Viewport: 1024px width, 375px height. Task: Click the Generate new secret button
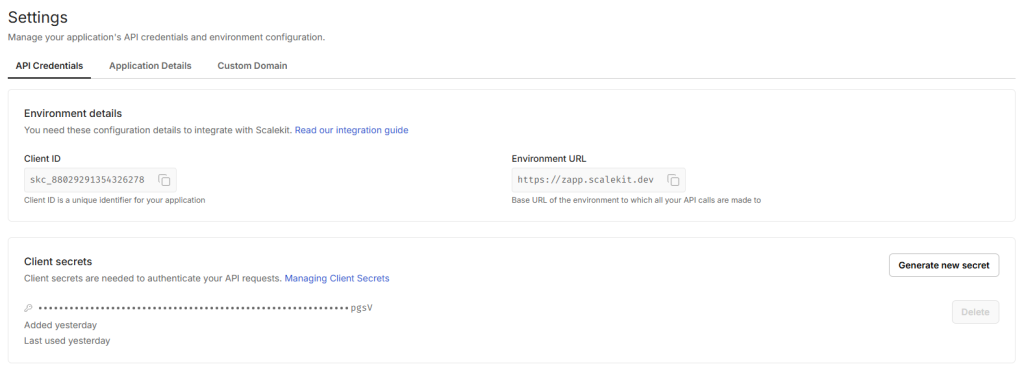[x=944, y=265]
